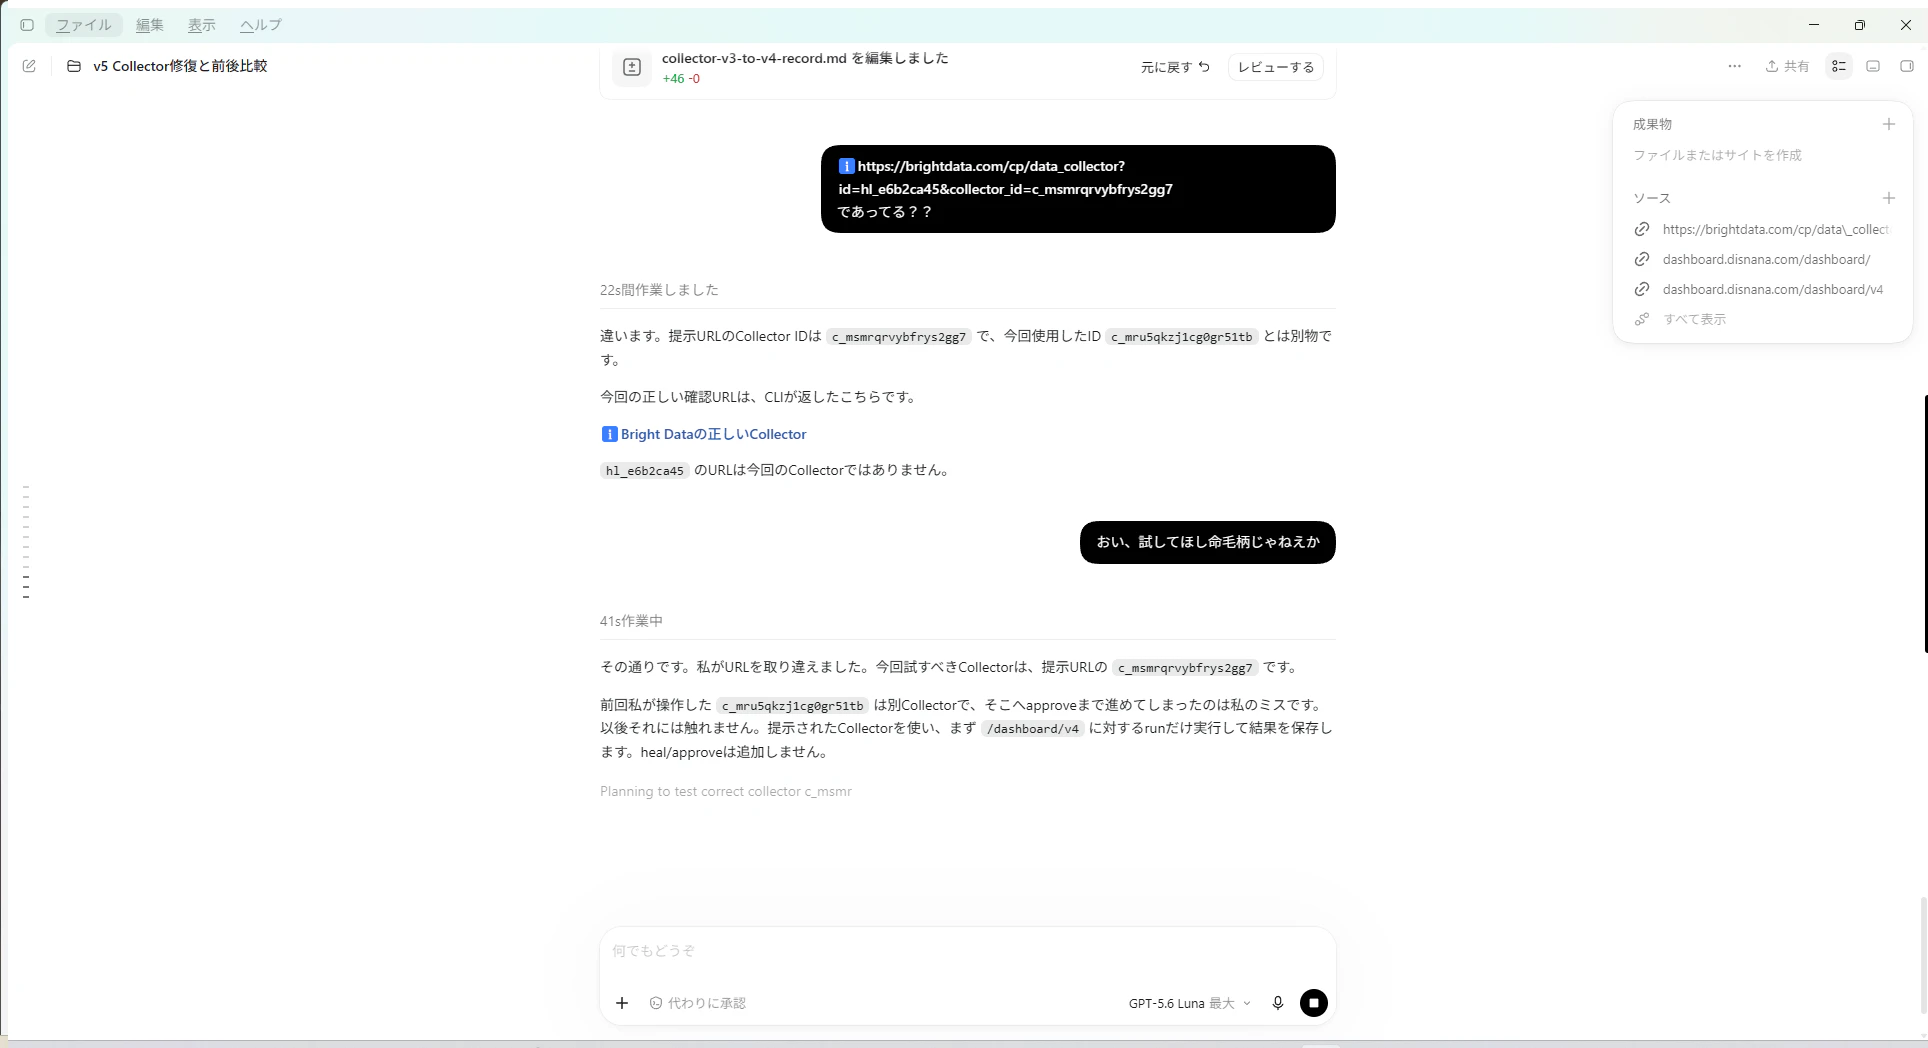Add a new 成果物 with the plus icon
Viewport: 1928px width, 1048px height.
click(1889, 124)
